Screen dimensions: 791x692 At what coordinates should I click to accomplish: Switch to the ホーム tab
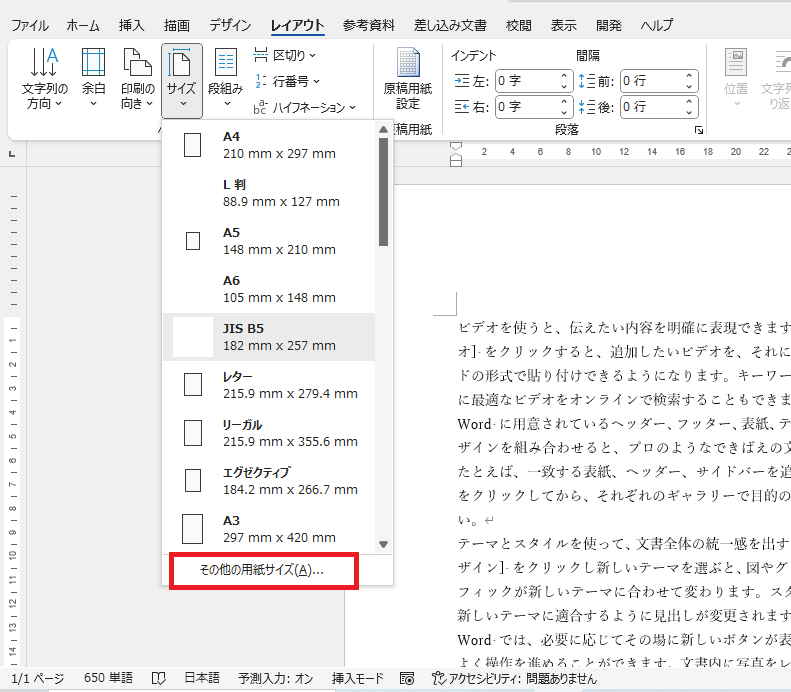coord(83,25)
